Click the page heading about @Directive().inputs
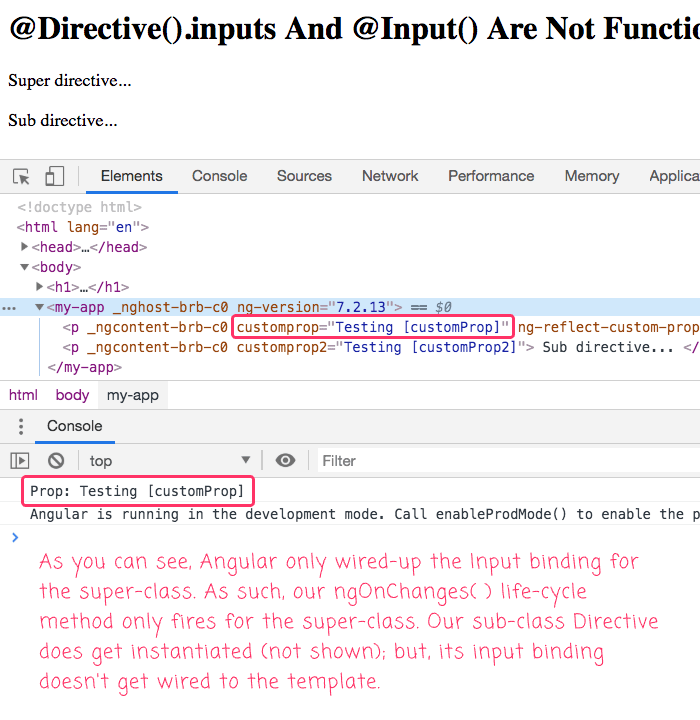This screenshot has width=700, height=720. click(354, 29)
